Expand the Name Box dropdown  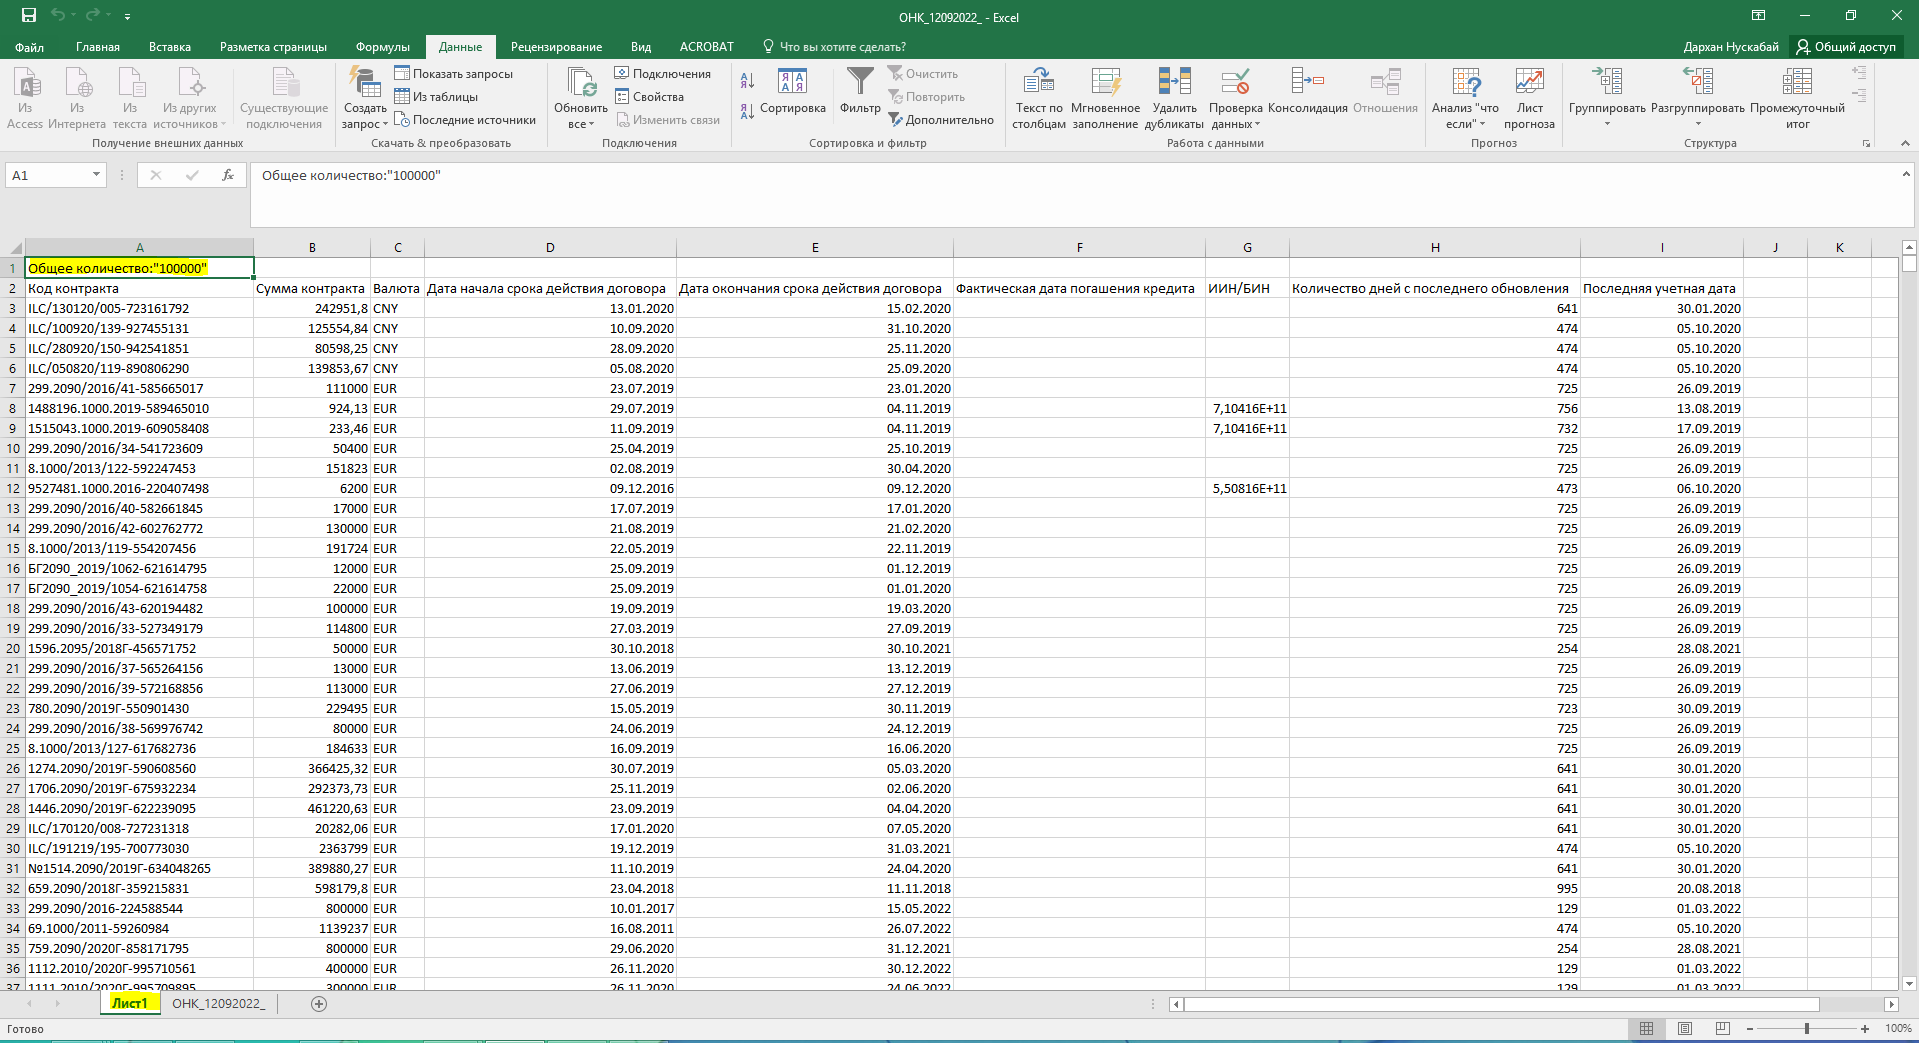point(96,175)
